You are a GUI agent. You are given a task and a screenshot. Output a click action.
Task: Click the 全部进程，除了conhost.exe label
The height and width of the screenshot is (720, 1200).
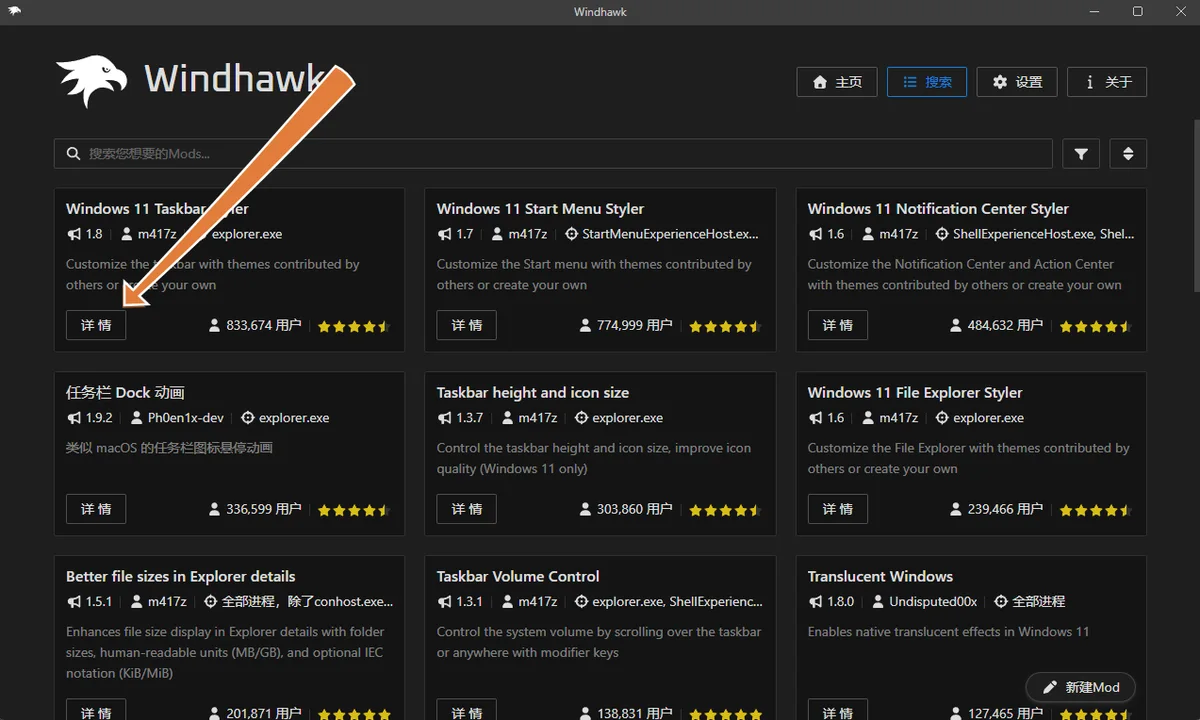[308, 602]
